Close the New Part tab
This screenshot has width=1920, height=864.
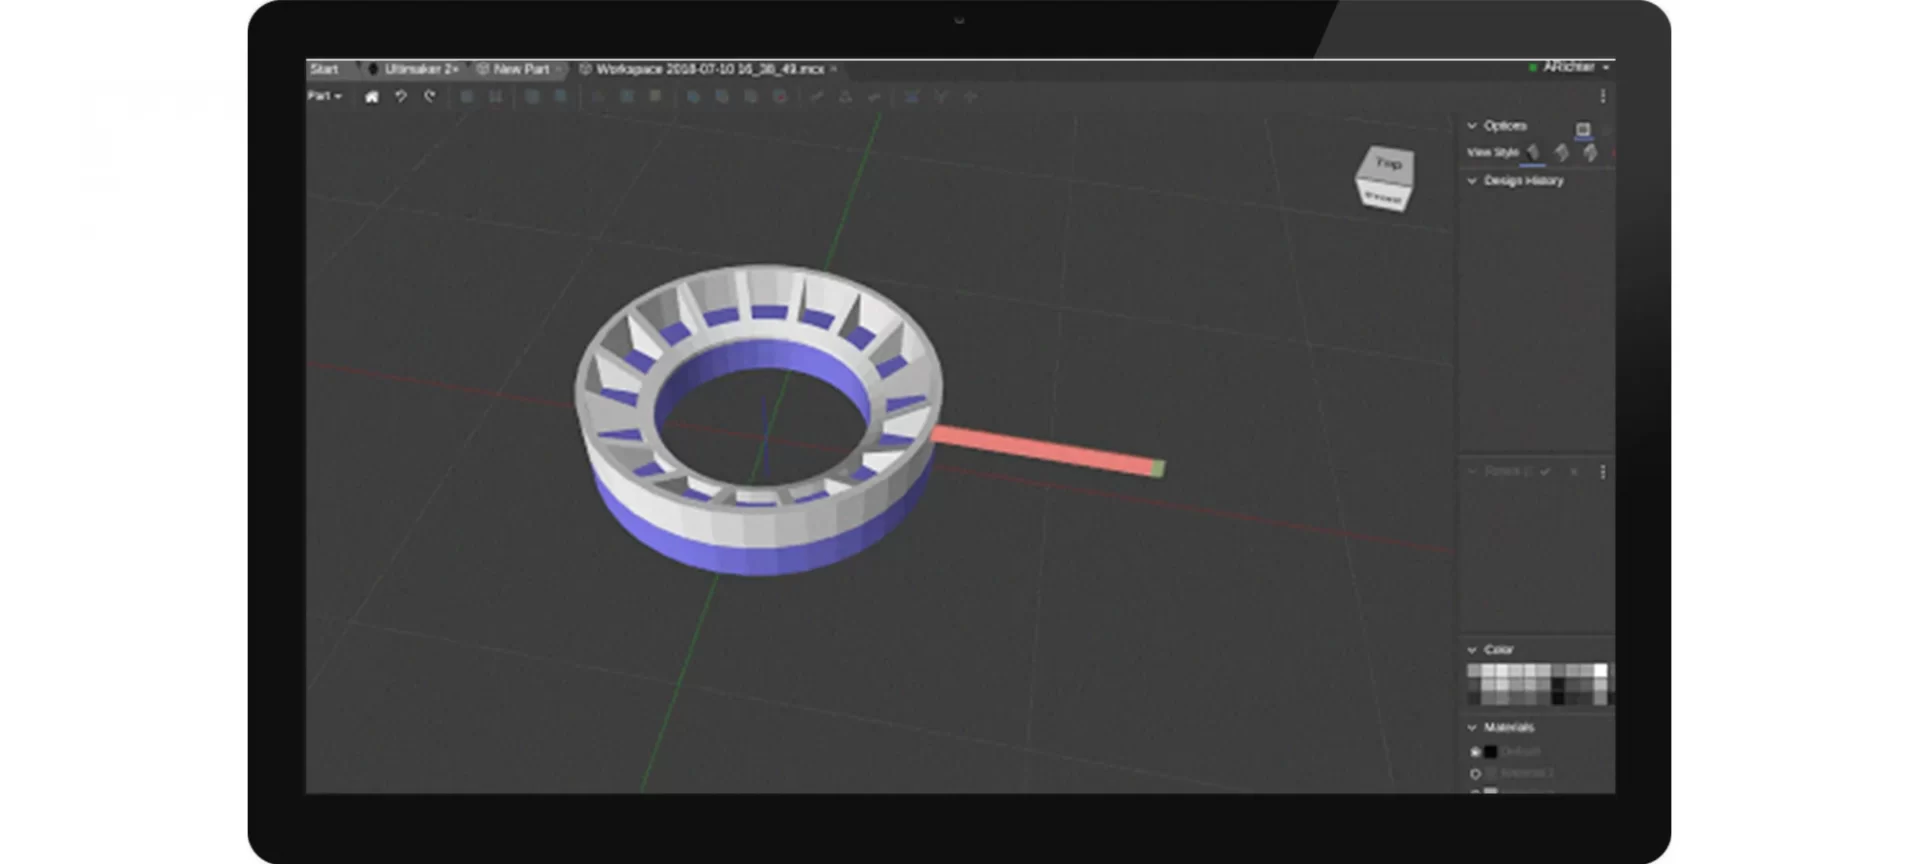[559, 69]
